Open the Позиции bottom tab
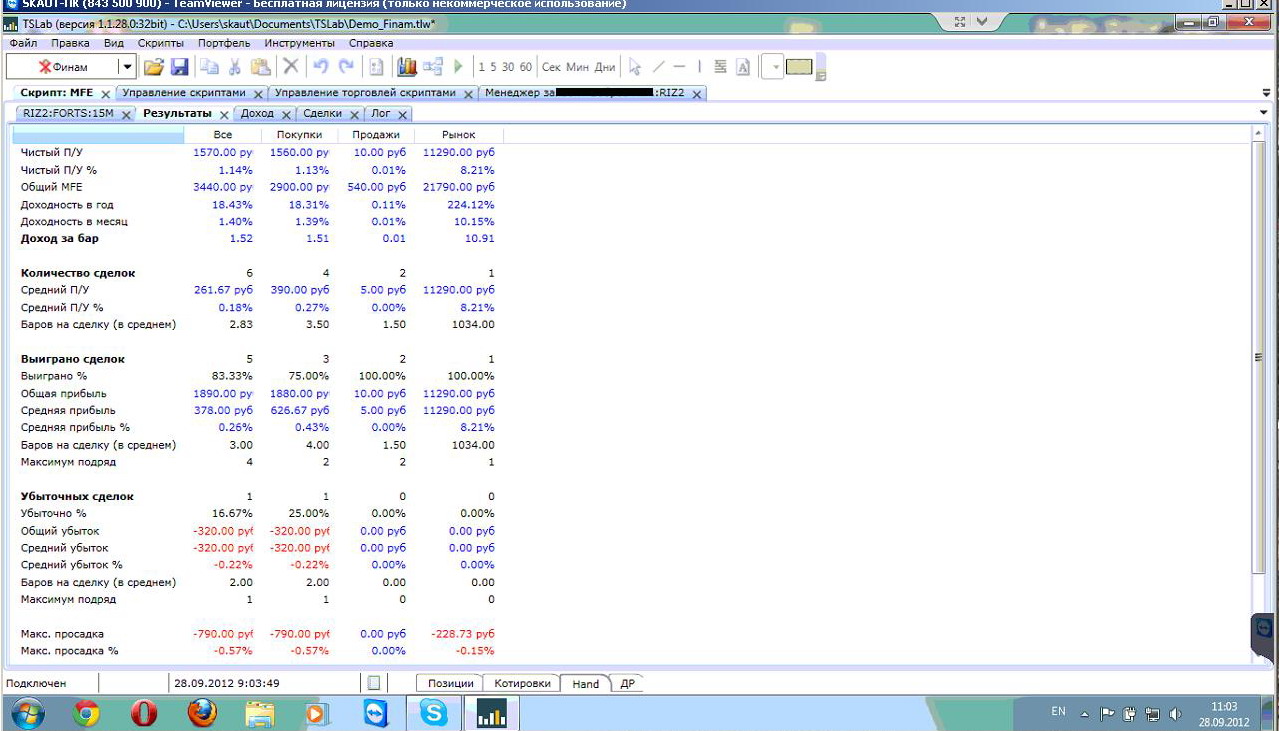 (x=450, y=683)
